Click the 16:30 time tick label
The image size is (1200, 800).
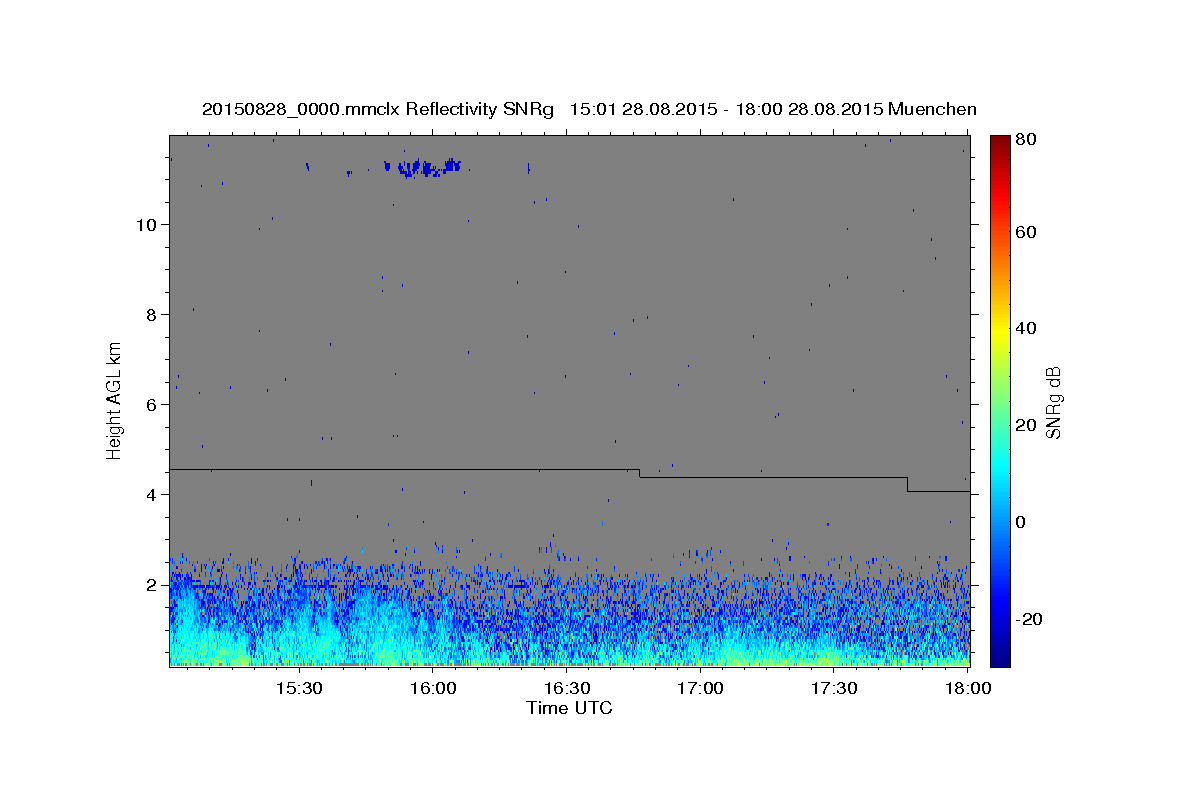pos(566,689)
